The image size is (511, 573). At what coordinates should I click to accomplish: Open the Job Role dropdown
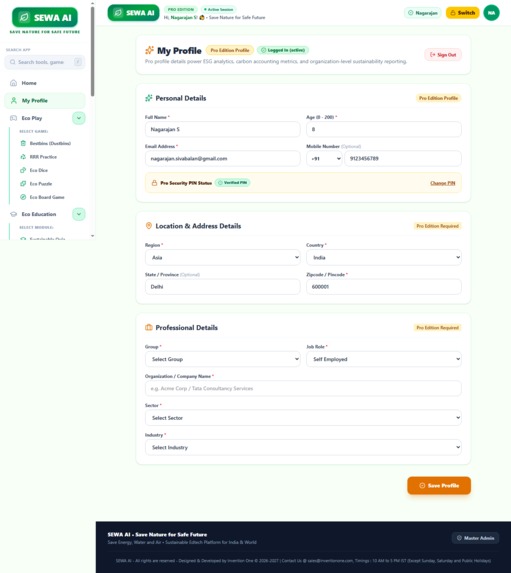384,359
